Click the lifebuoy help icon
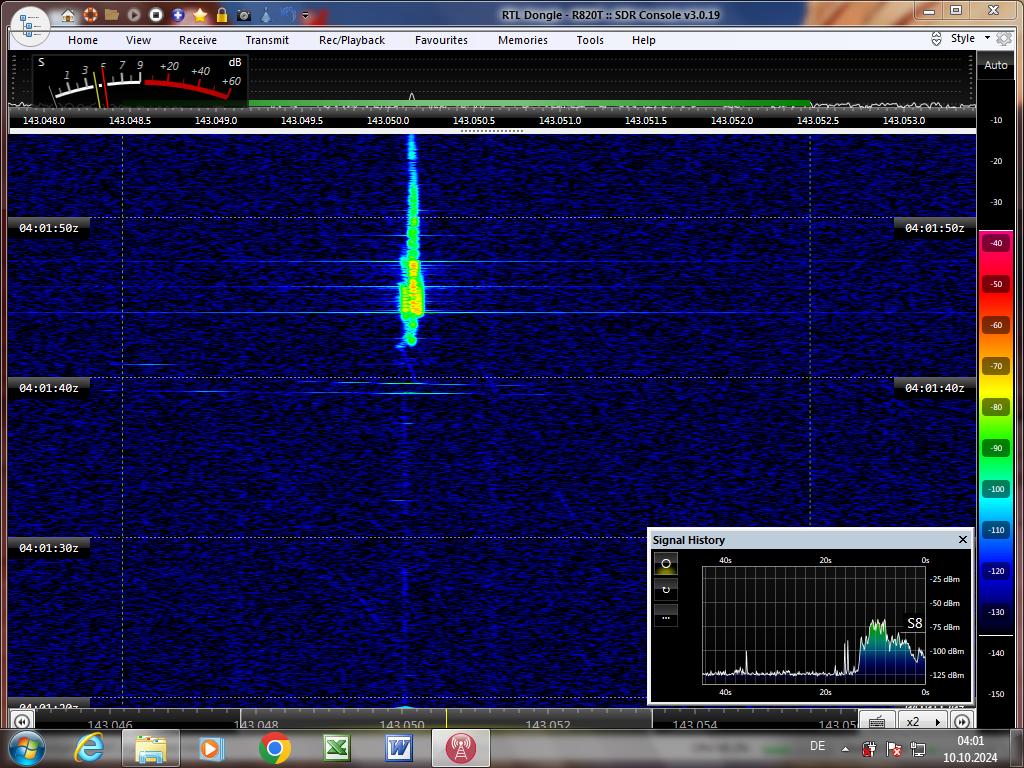1024x768 pixels. (x=90, y=14)
